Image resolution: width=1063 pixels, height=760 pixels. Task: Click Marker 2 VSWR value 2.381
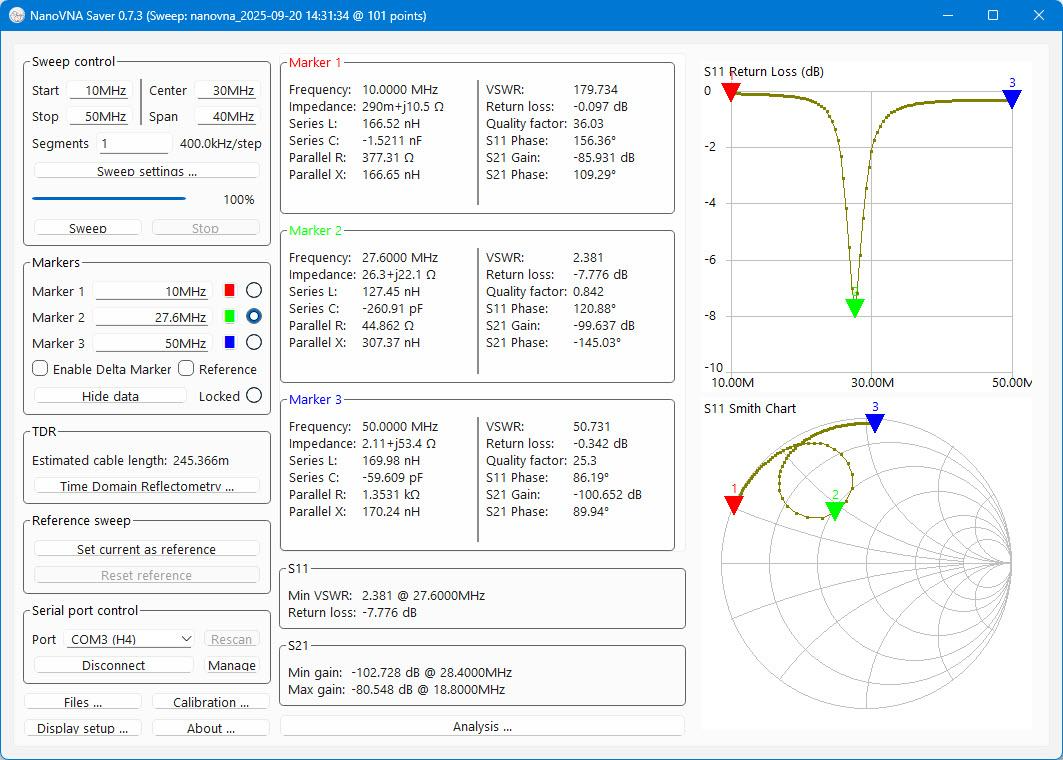588,258
